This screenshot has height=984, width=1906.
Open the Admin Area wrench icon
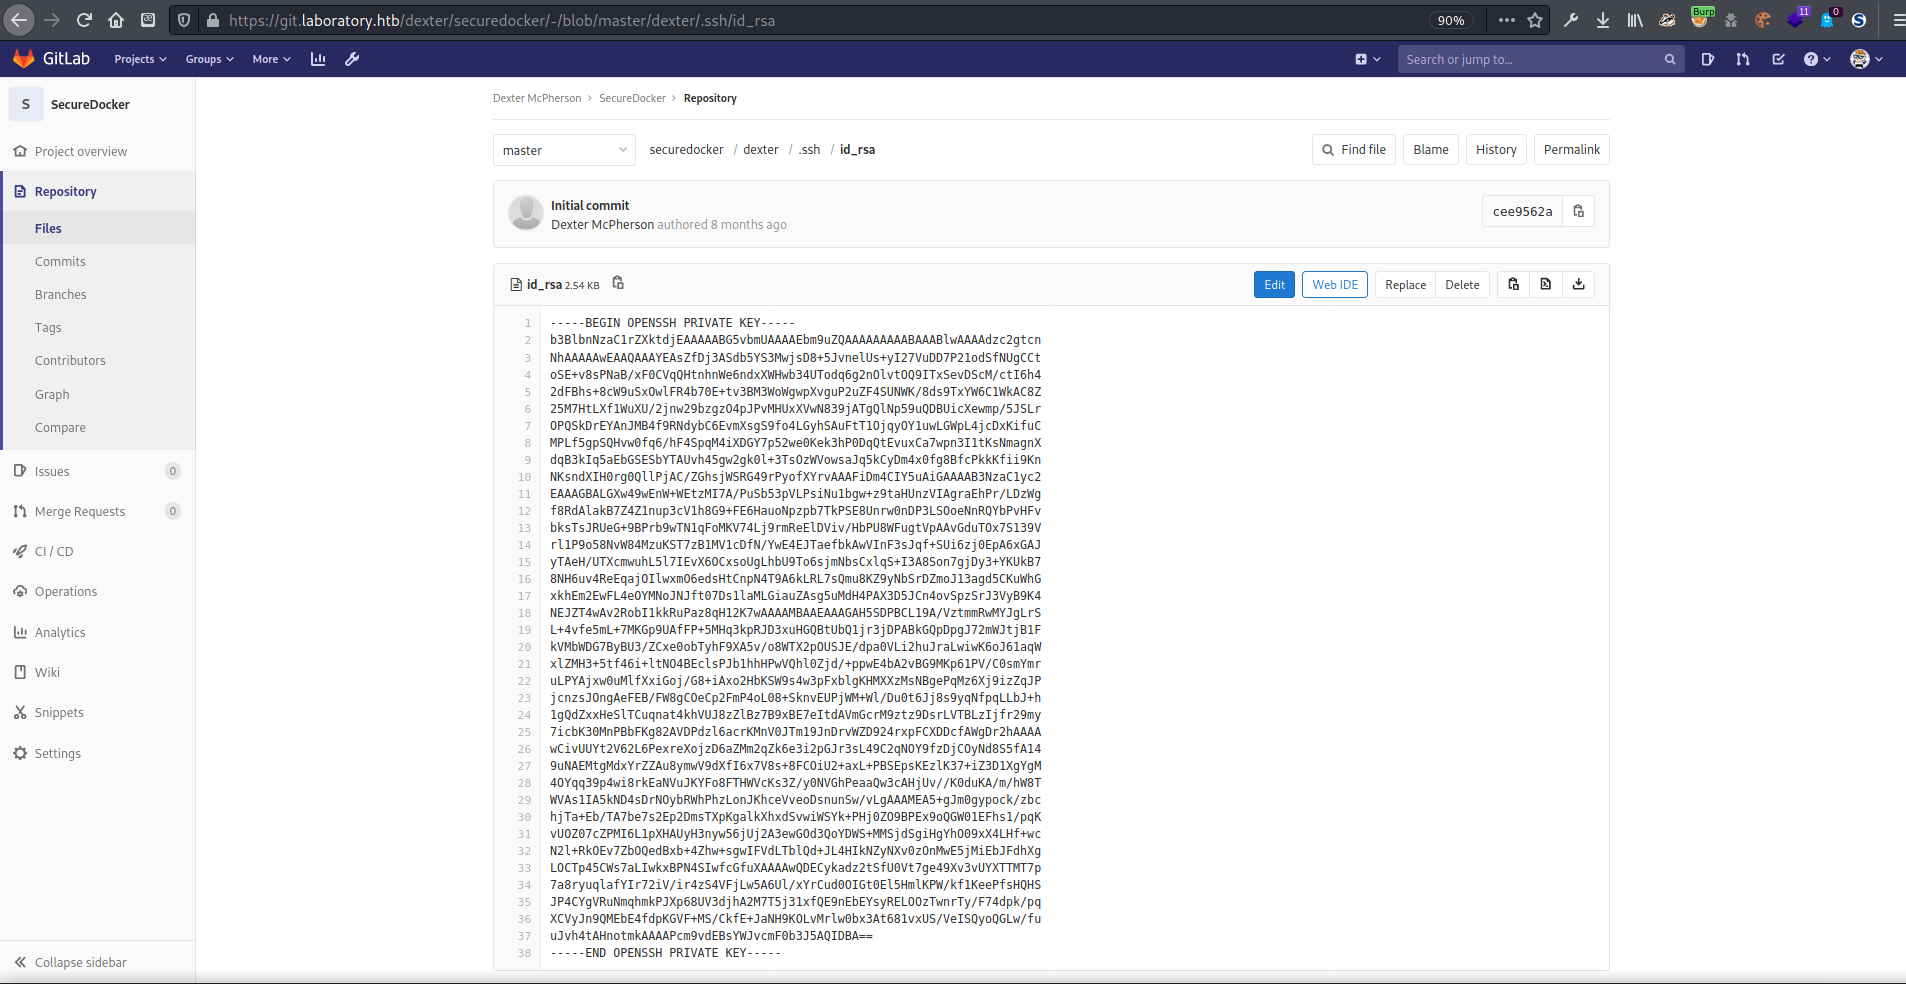(352, 59)
